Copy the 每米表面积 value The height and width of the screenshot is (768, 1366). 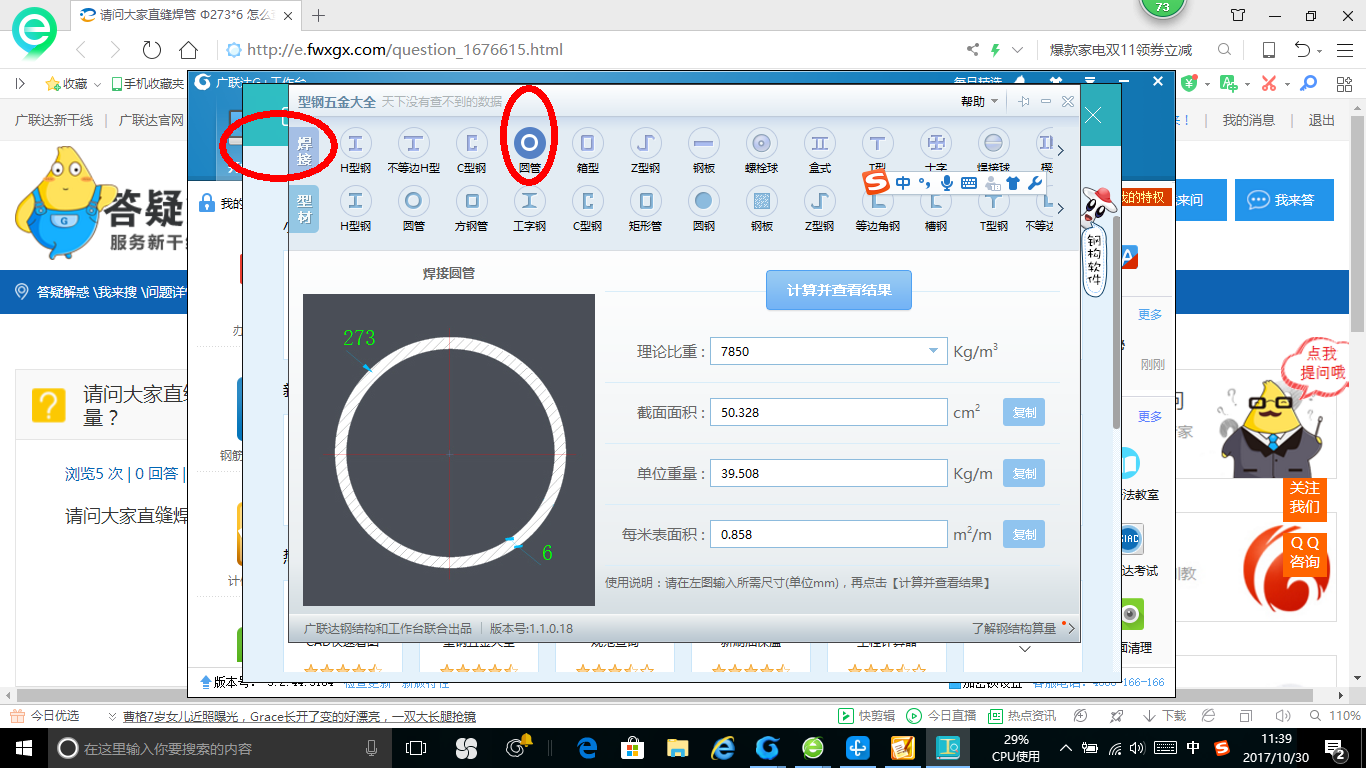(1024, 534)
